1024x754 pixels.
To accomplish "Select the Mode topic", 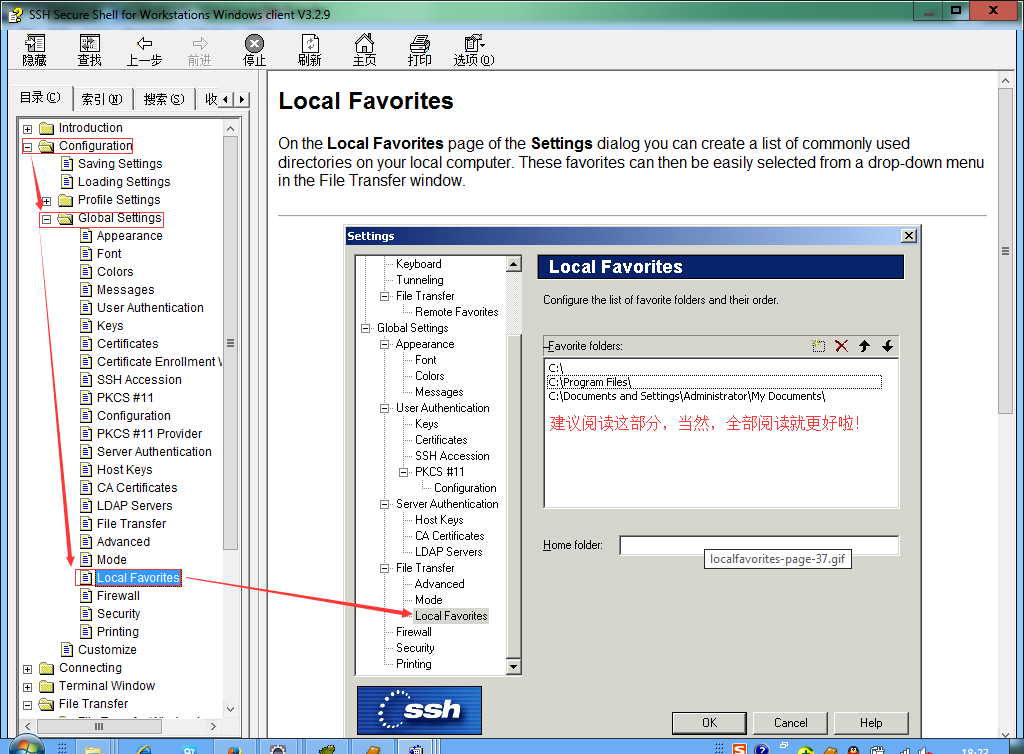I will [112, 559].
